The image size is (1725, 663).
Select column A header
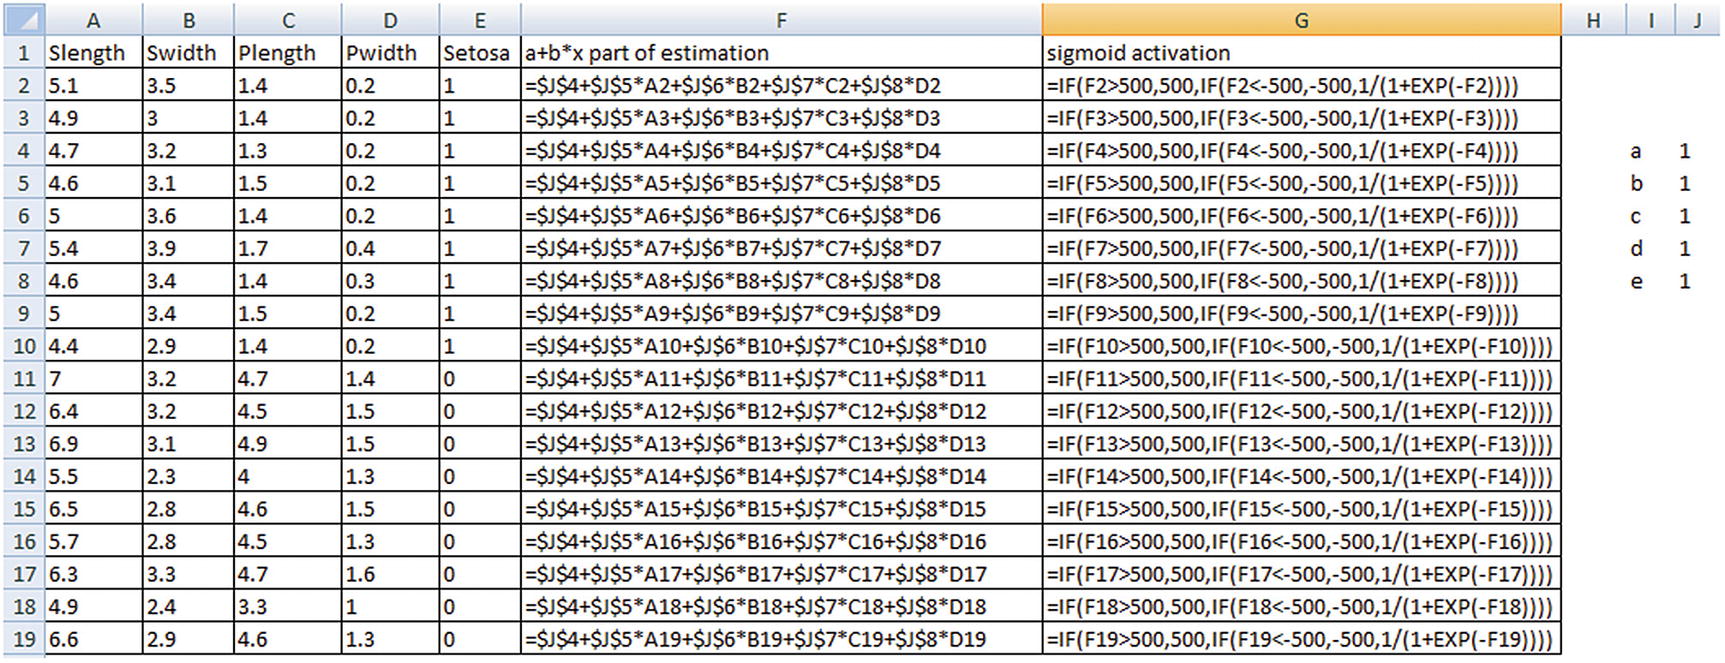(94, 20)
